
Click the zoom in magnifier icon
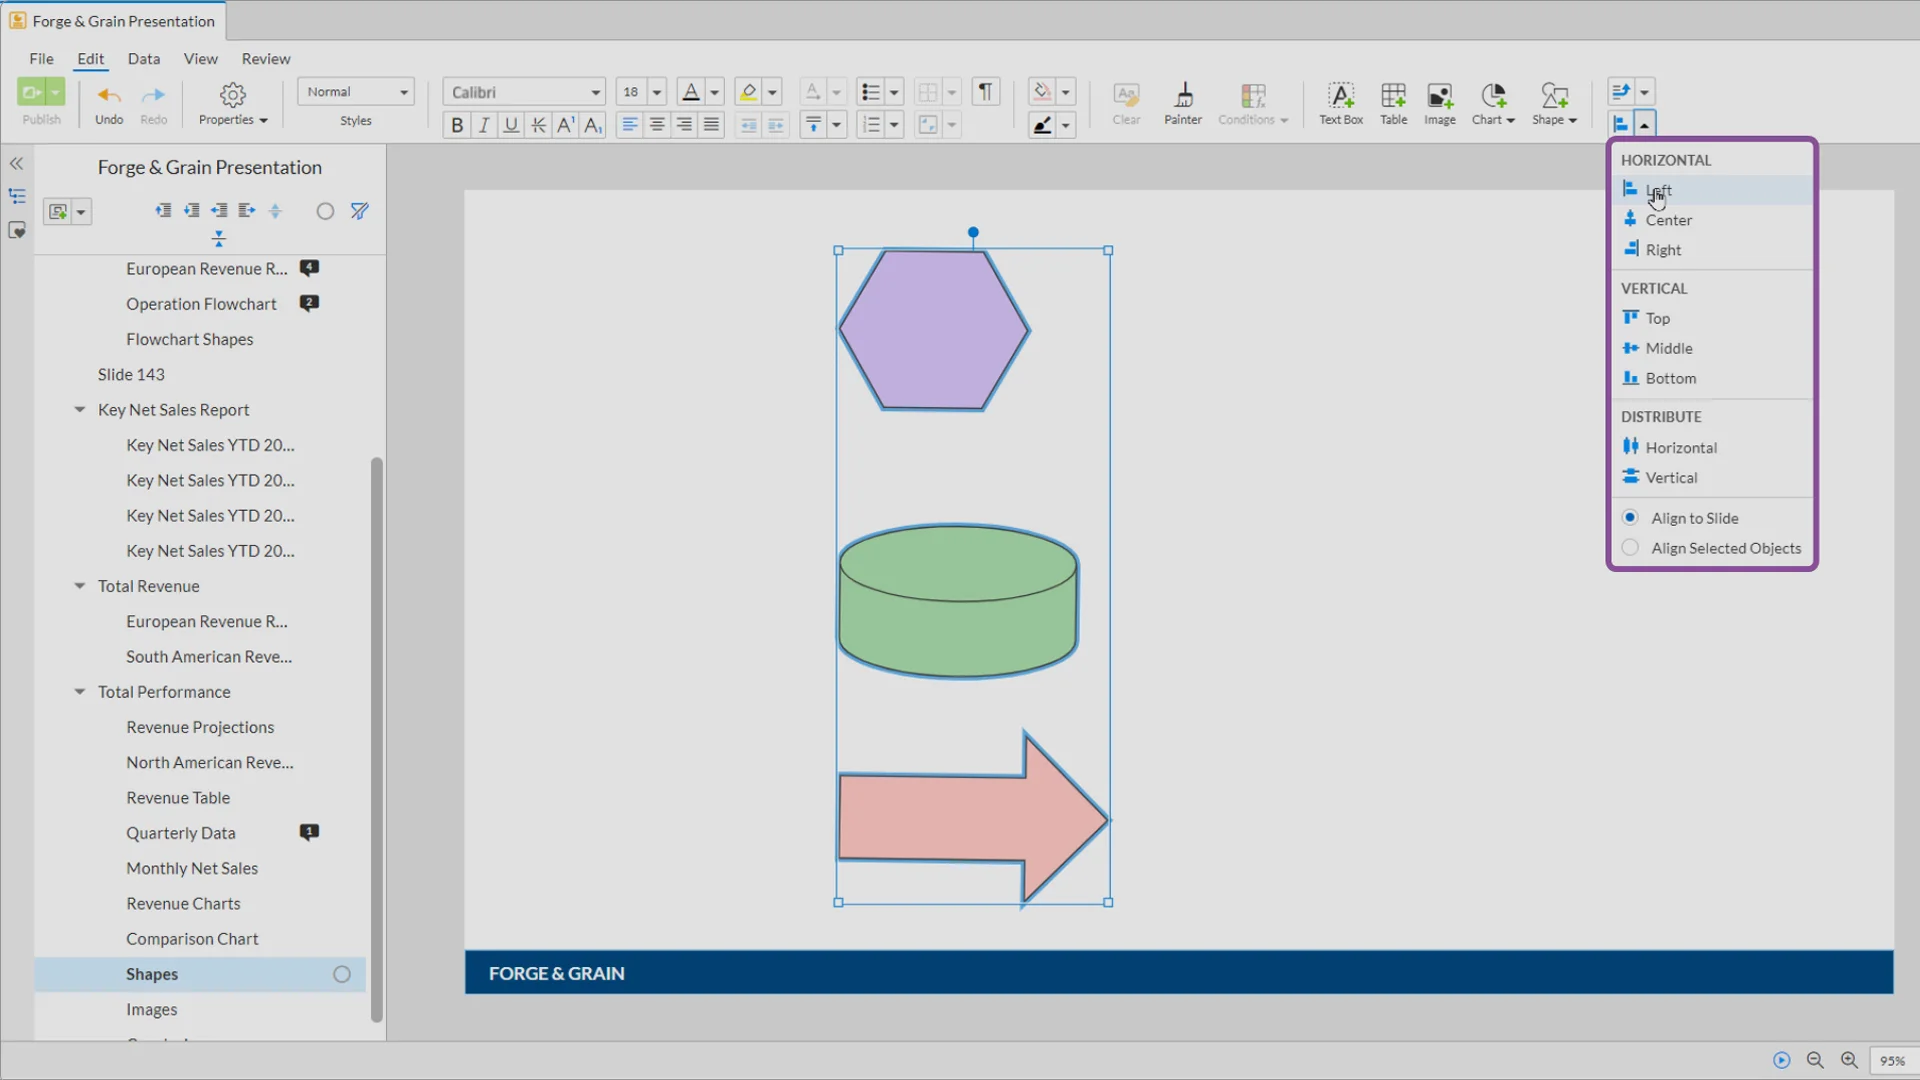click(1849, 1060)
